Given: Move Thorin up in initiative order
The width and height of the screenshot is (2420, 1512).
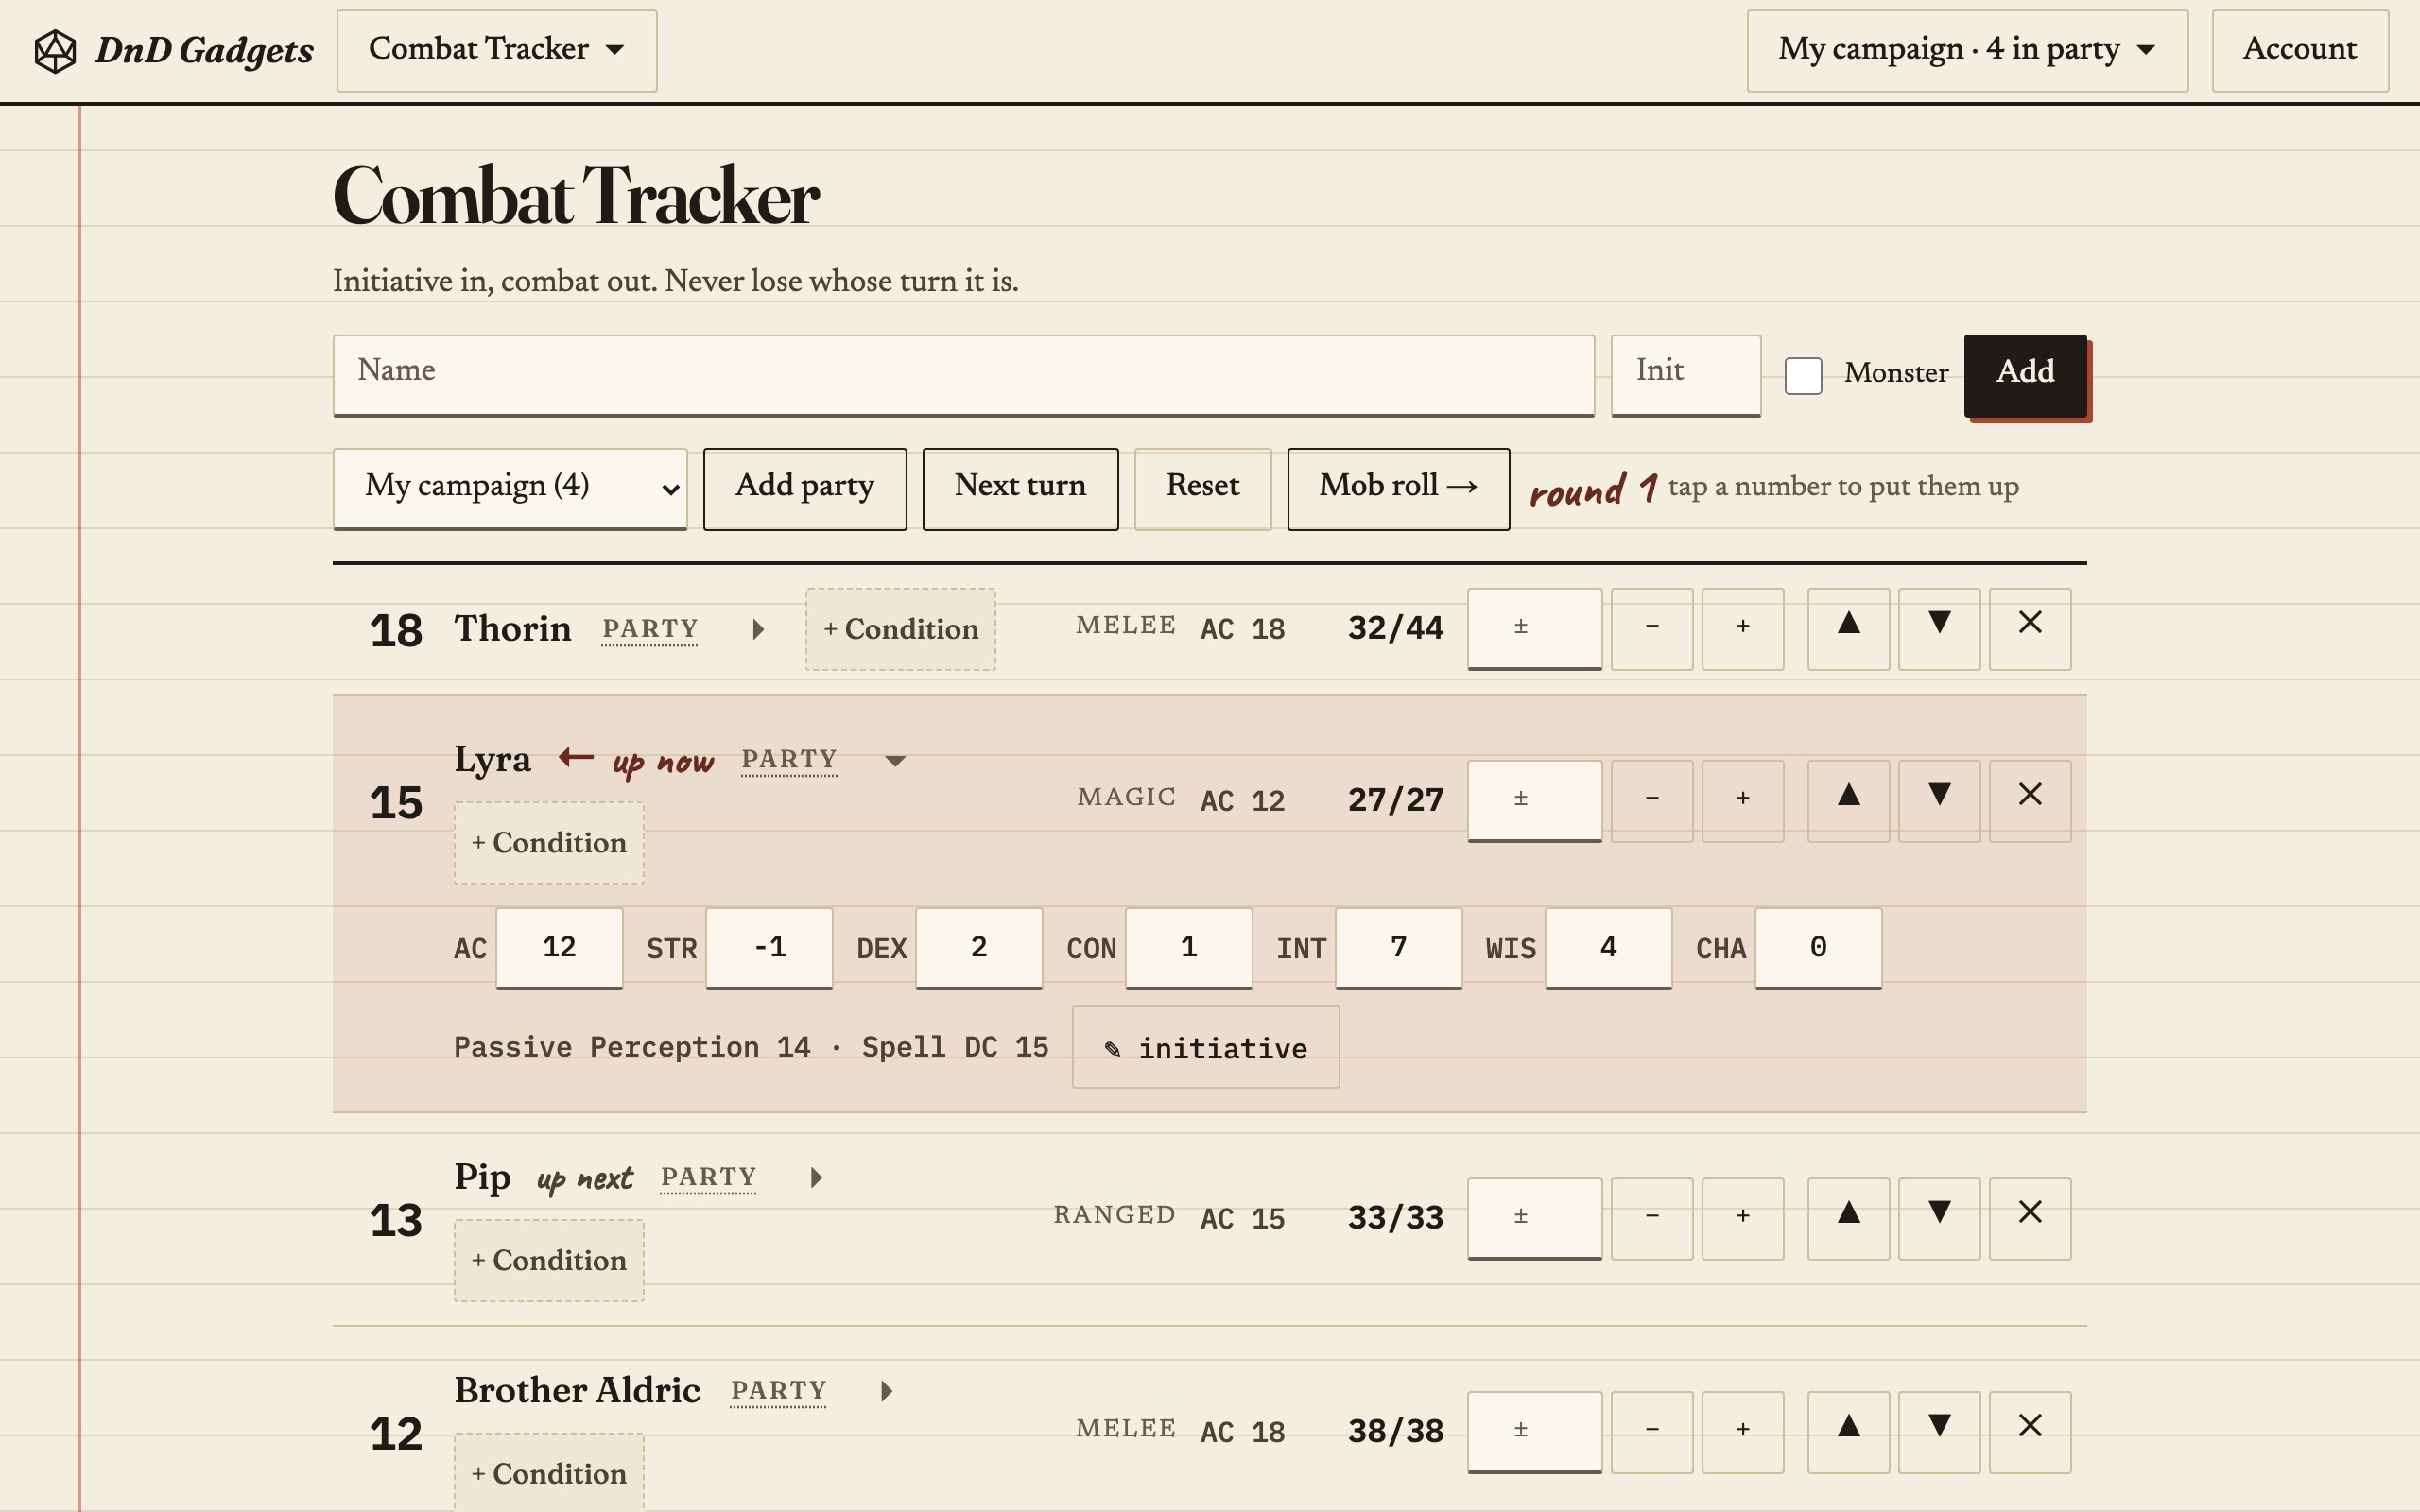Looking at the screenshot, I should [1848, 629].
